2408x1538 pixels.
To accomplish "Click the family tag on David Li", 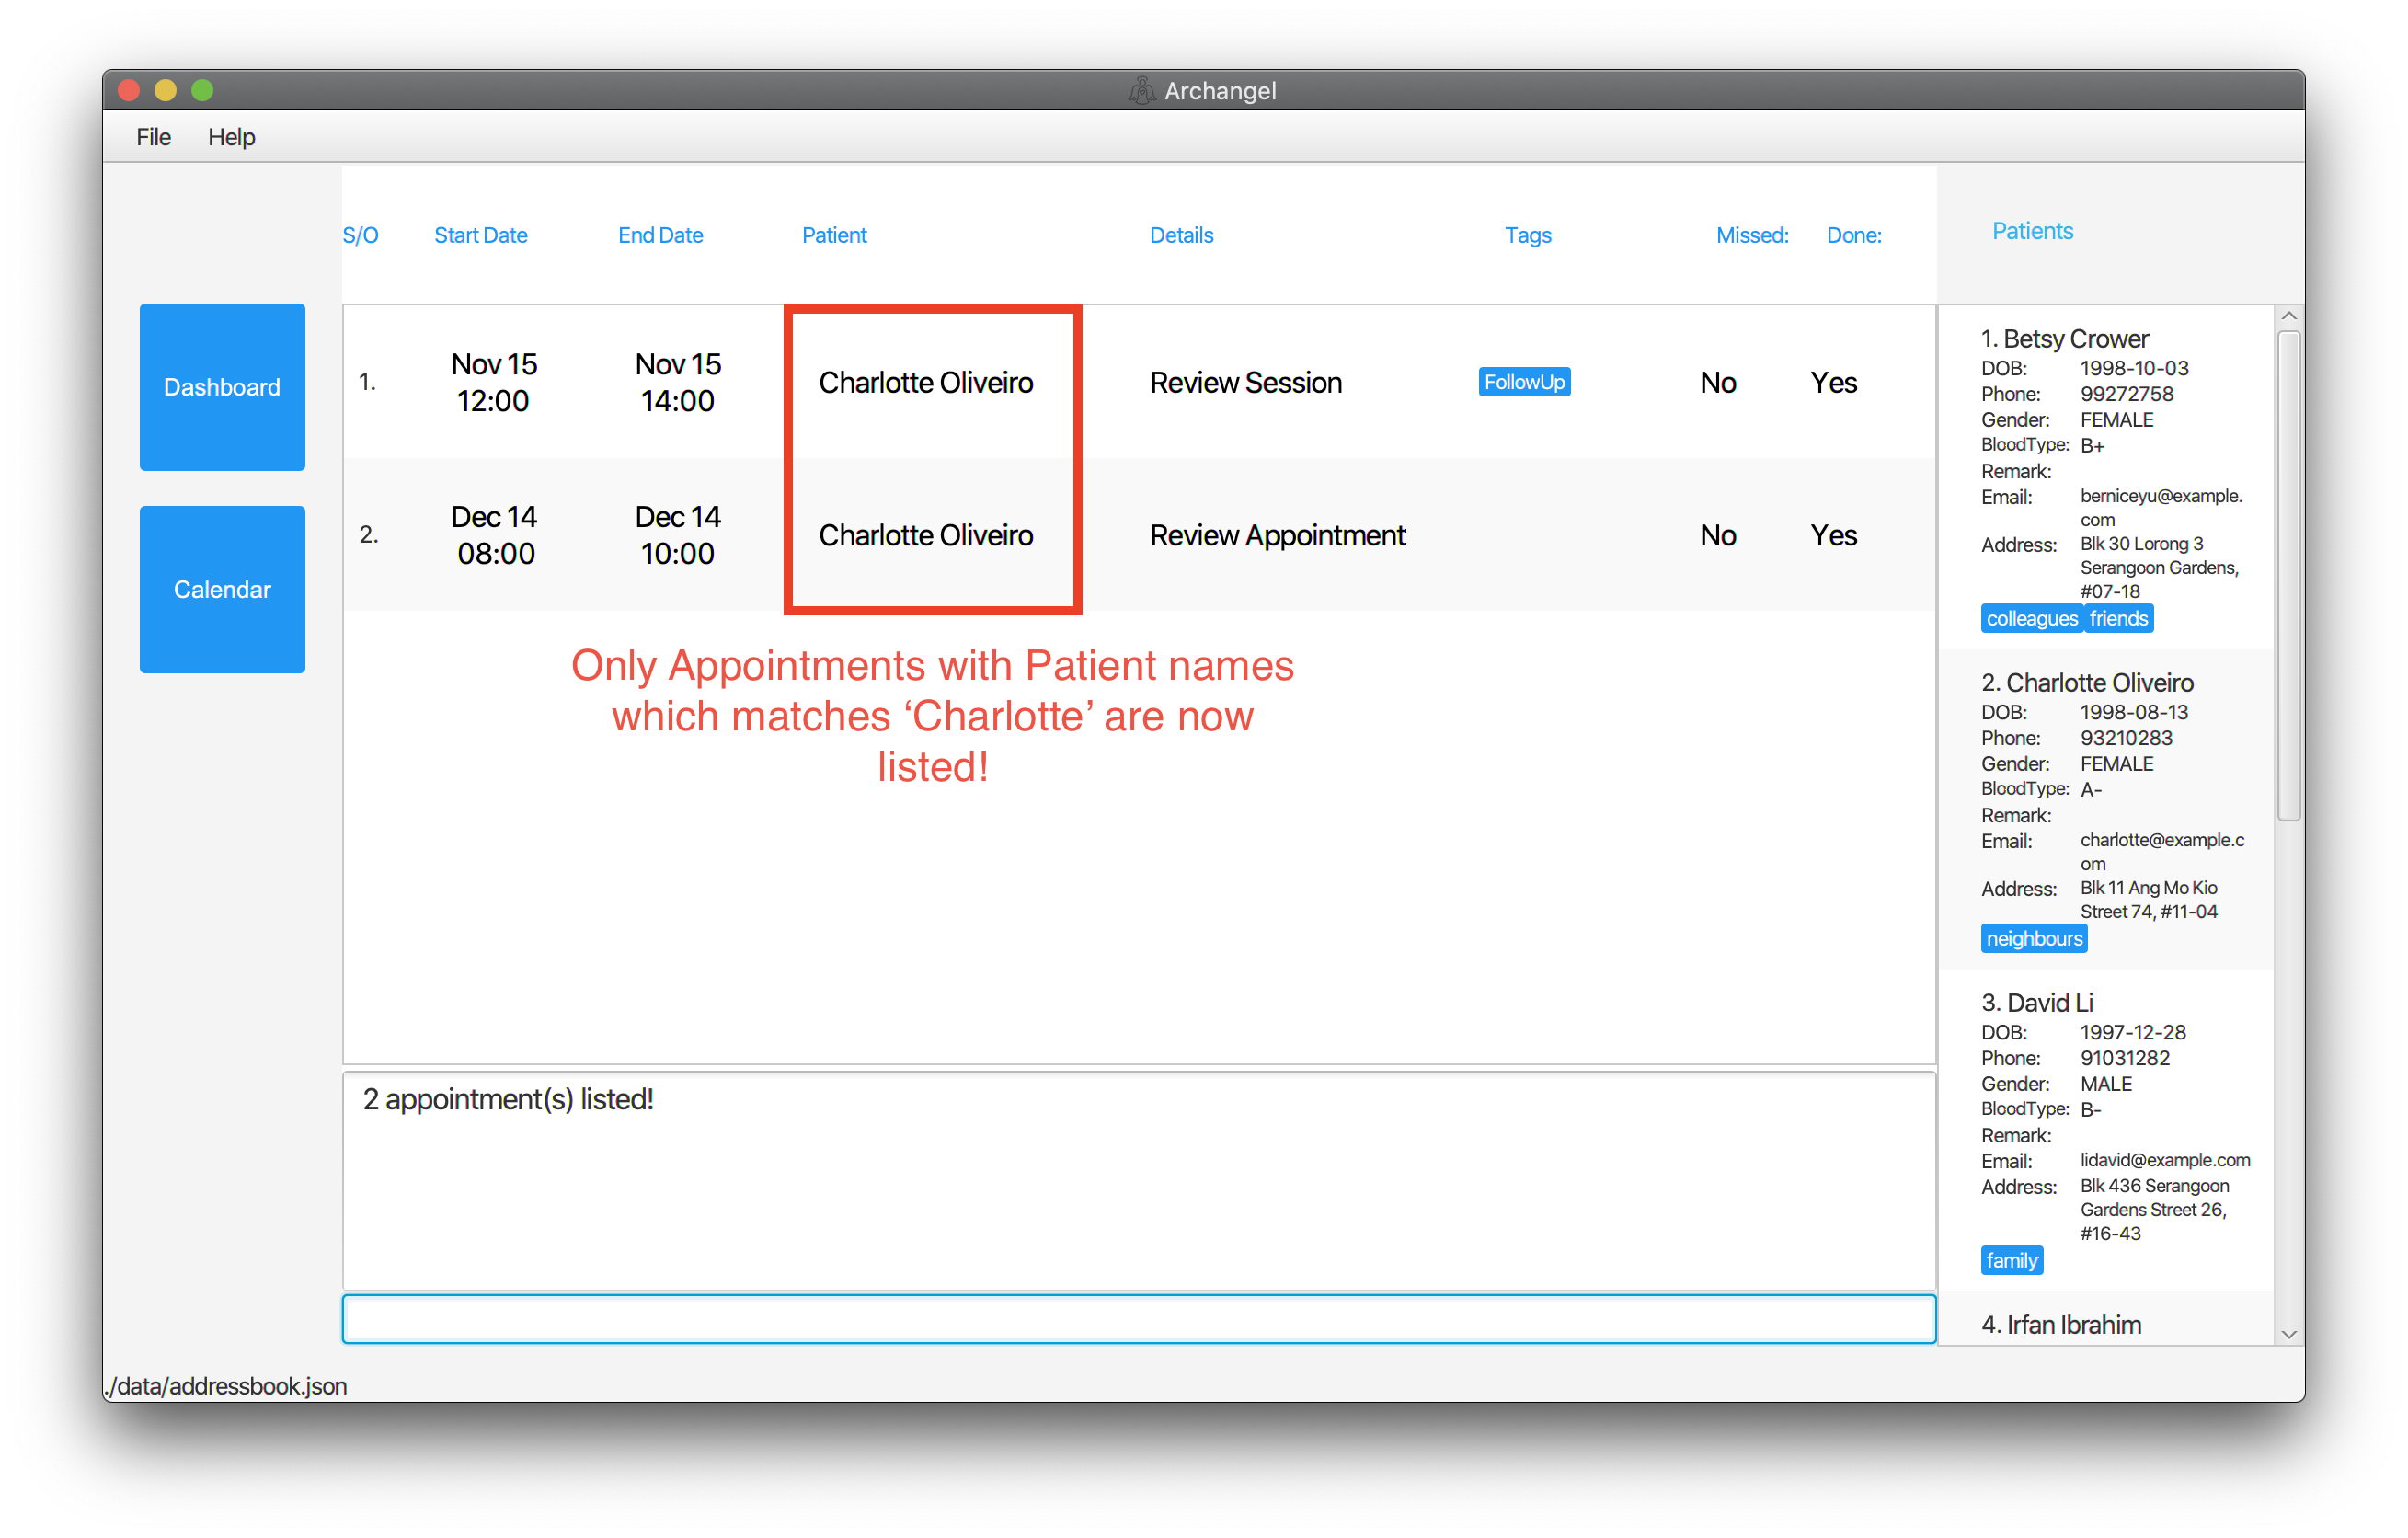I will [x=2011, y=1261].
